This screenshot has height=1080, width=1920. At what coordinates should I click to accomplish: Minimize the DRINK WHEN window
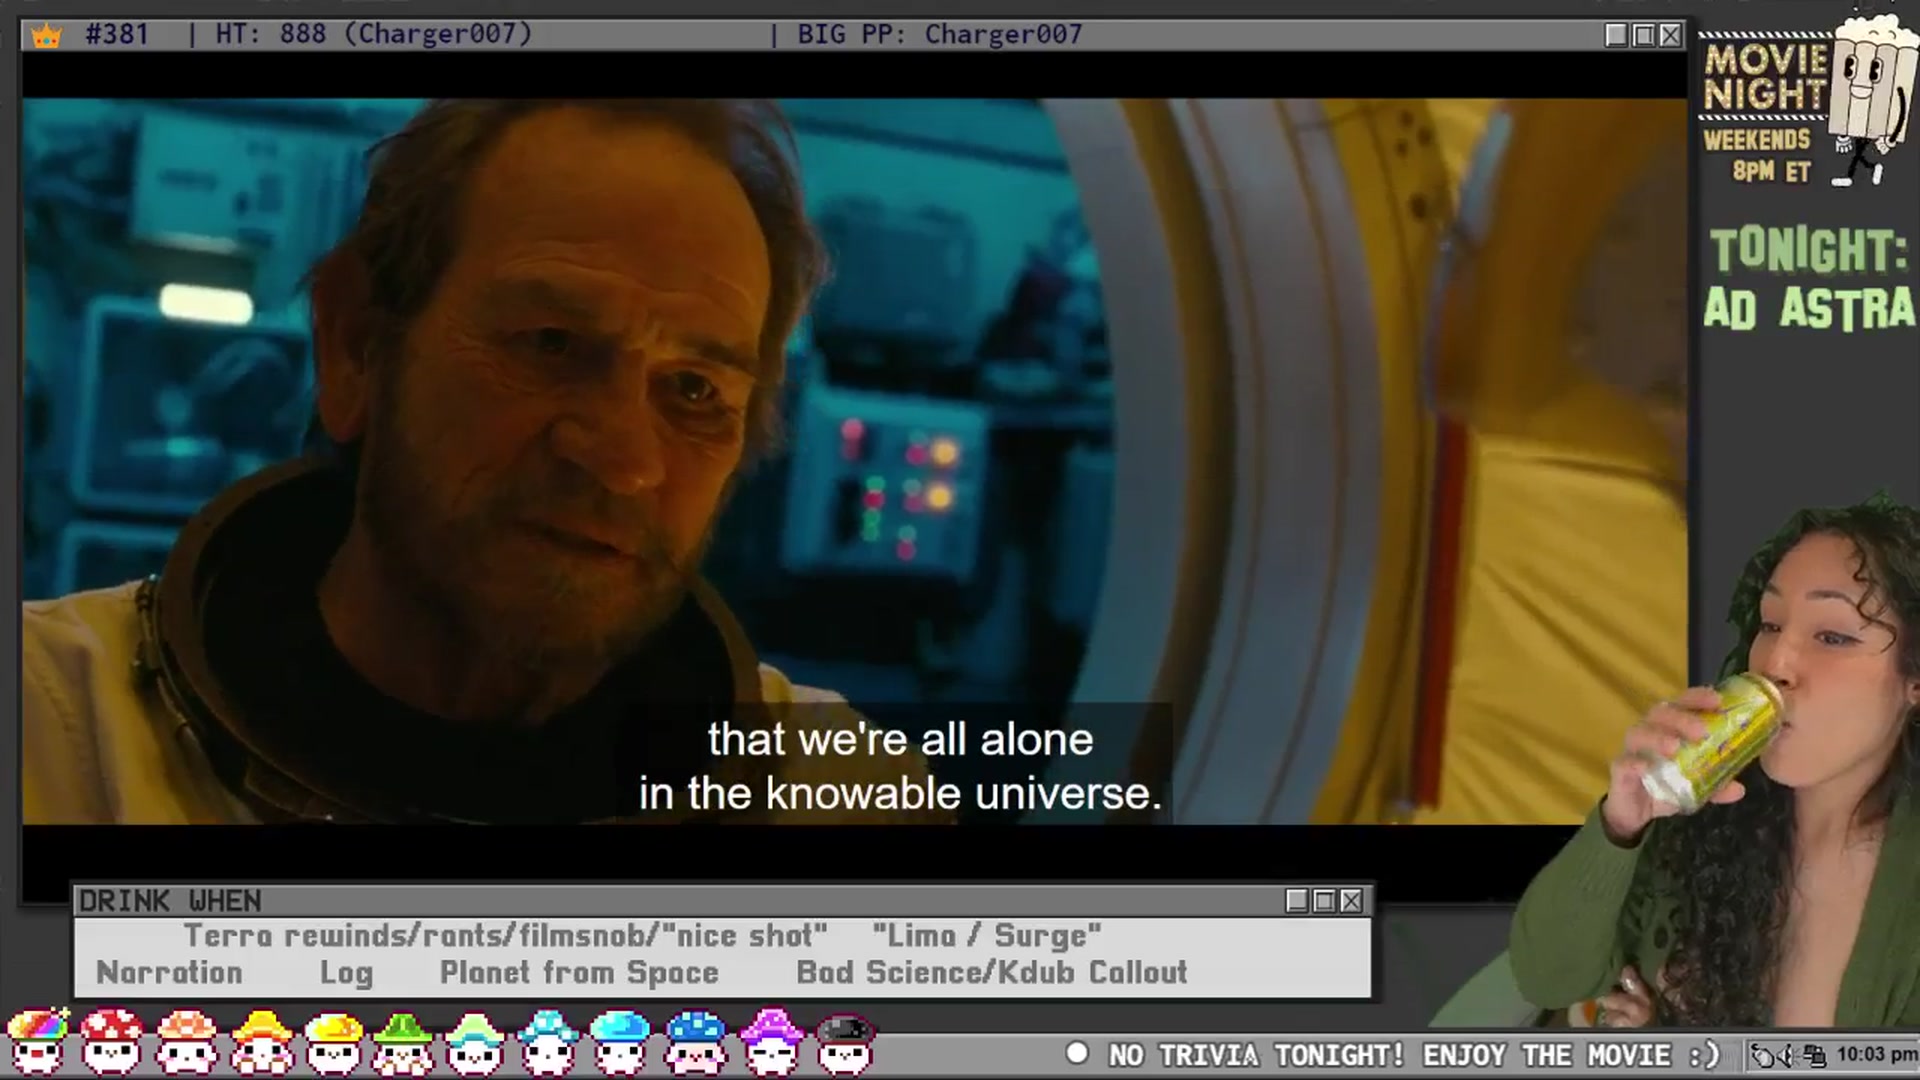pos(1297,901)
